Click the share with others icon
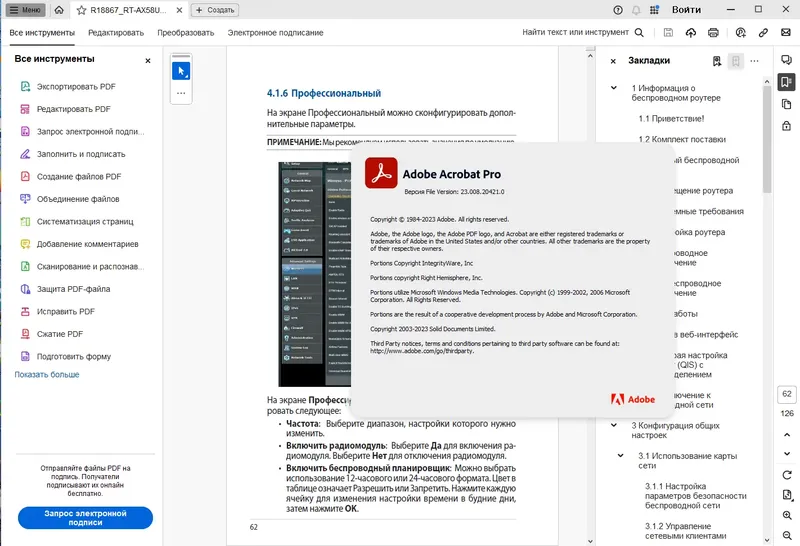 click(741, 33)
